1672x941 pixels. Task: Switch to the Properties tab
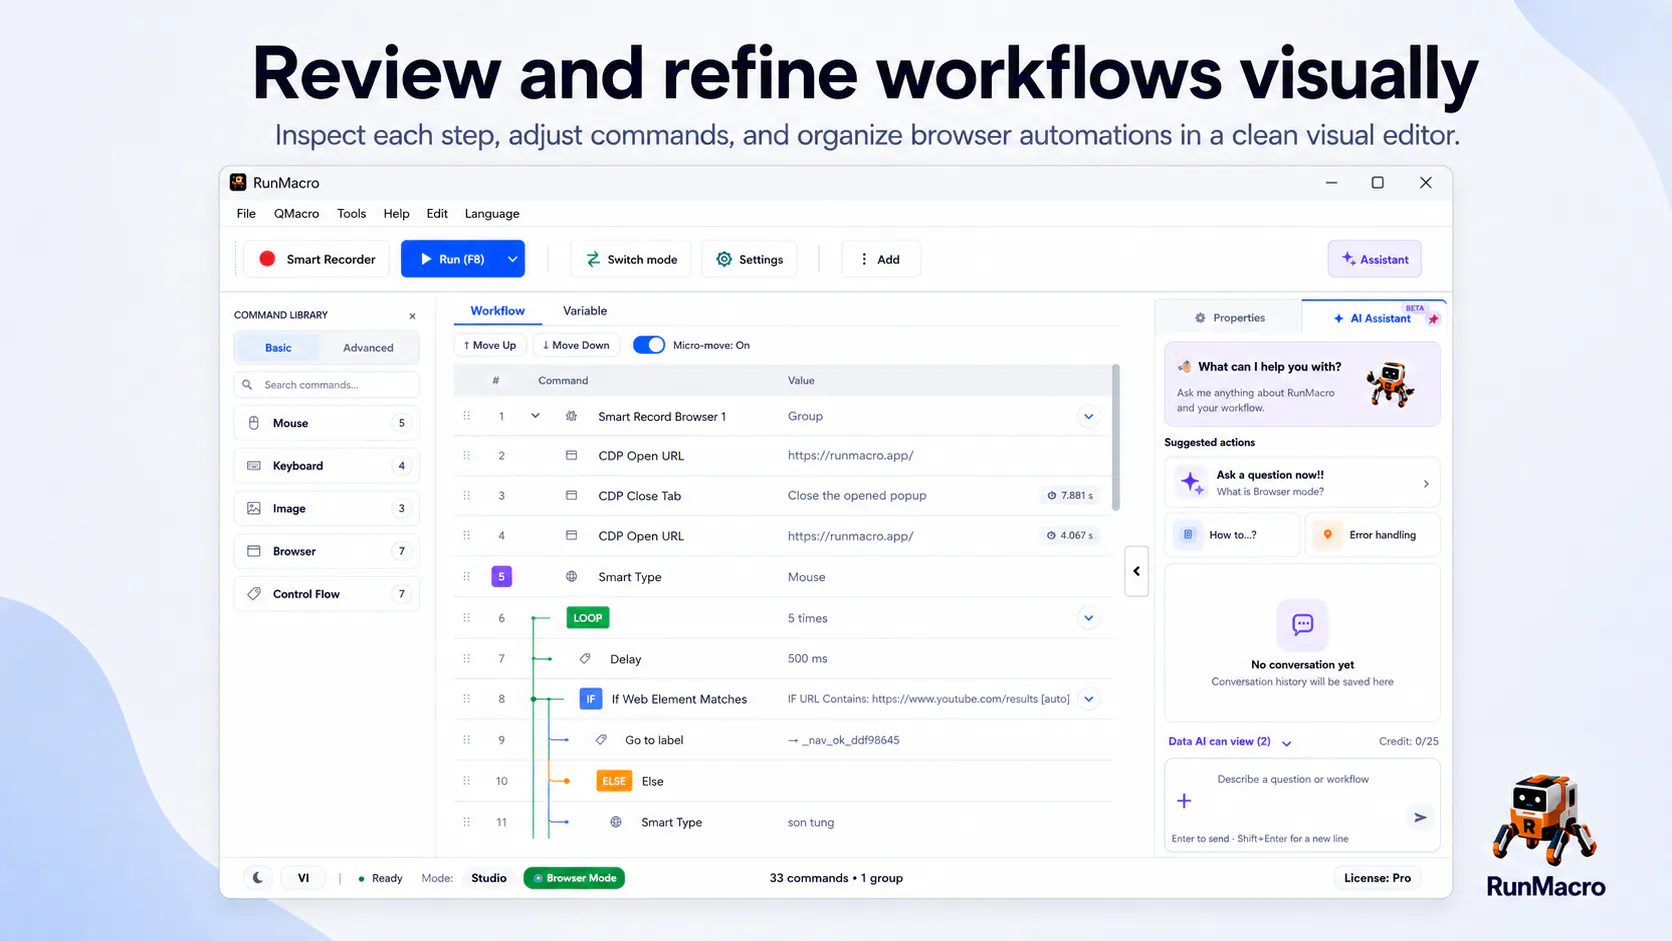[1229, 318]
